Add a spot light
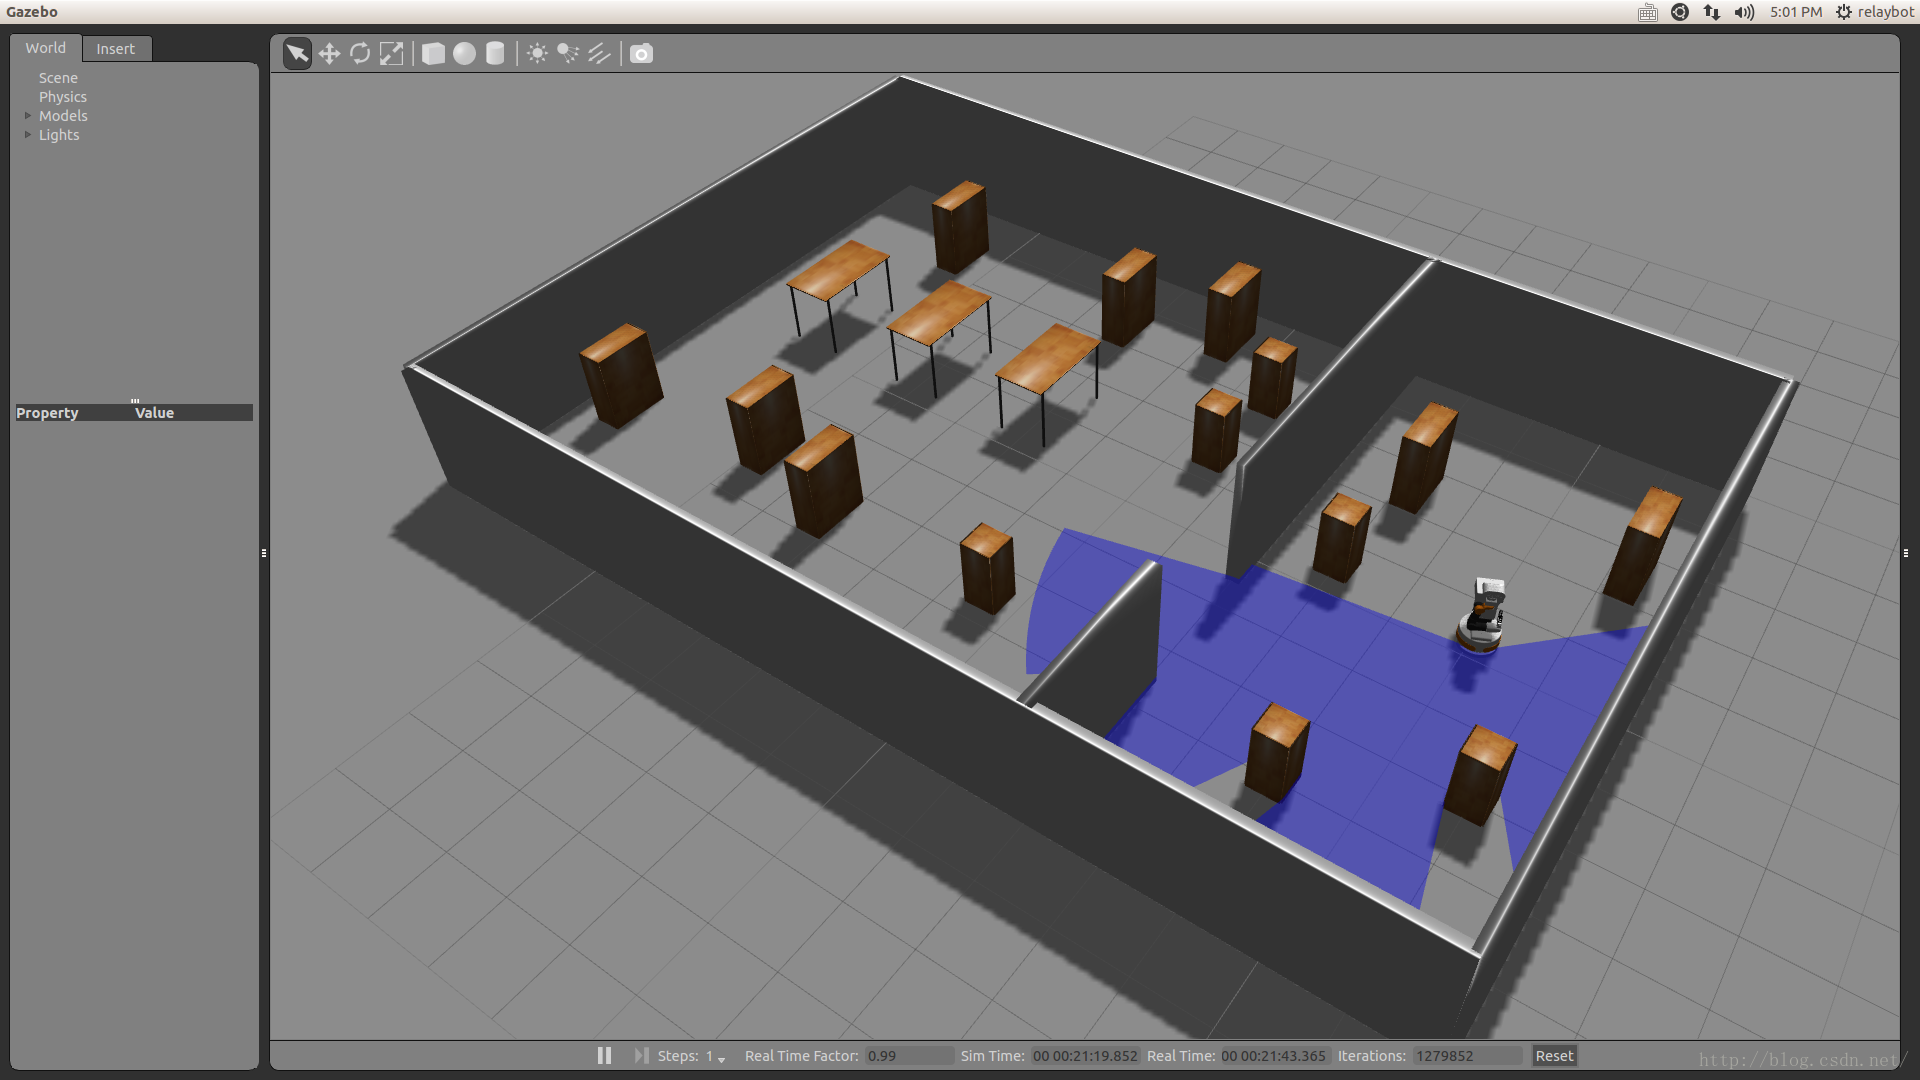This screenshot has width=1920, height=1080. (x=568, y=53)
